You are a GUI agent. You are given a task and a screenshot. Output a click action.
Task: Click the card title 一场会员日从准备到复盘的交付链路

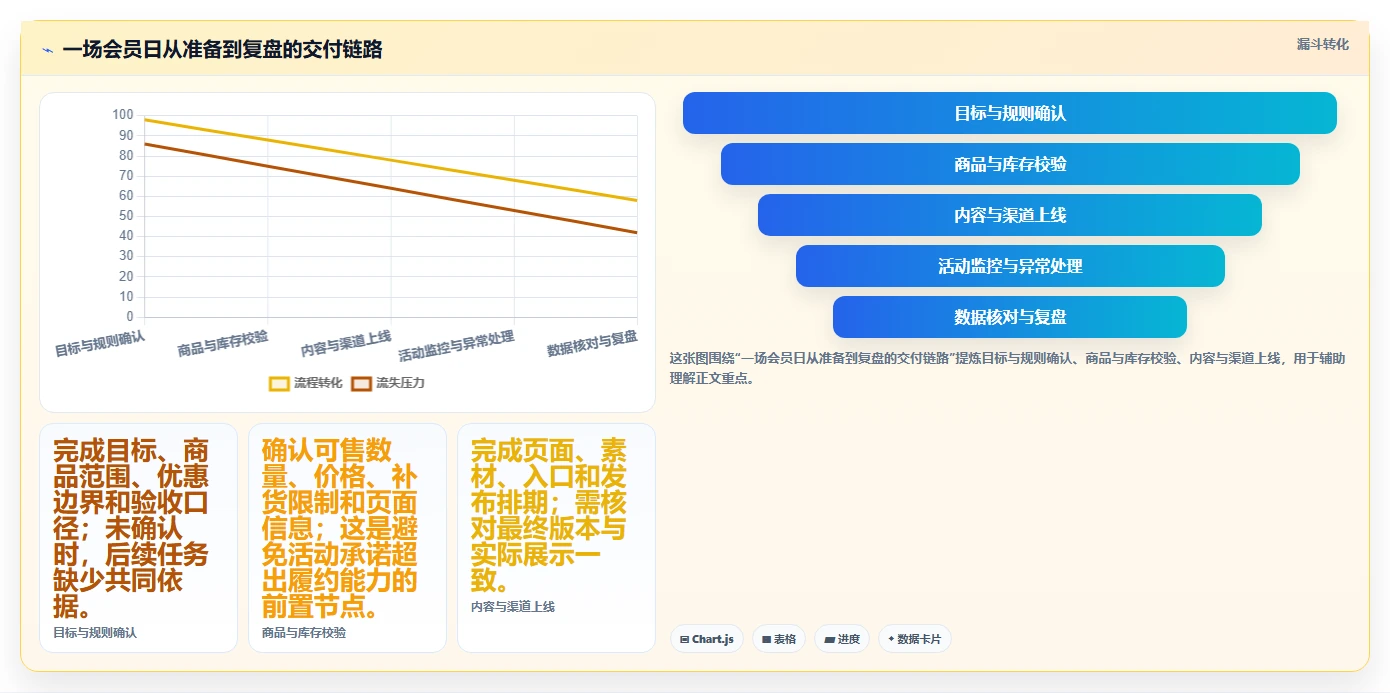point(222,49)
